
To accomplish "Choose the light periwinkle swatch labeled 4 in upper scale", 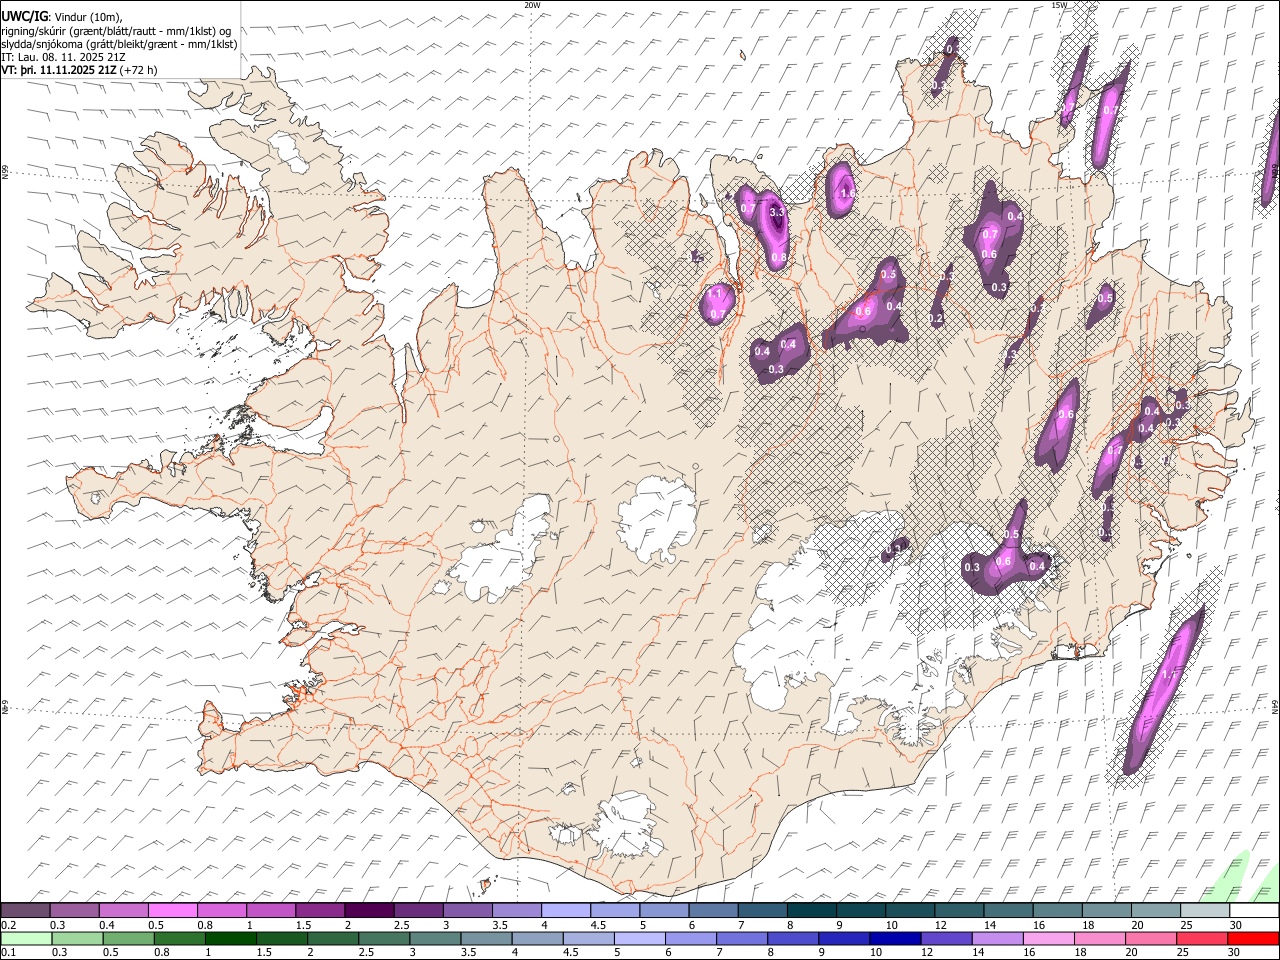I will [566, 911].
